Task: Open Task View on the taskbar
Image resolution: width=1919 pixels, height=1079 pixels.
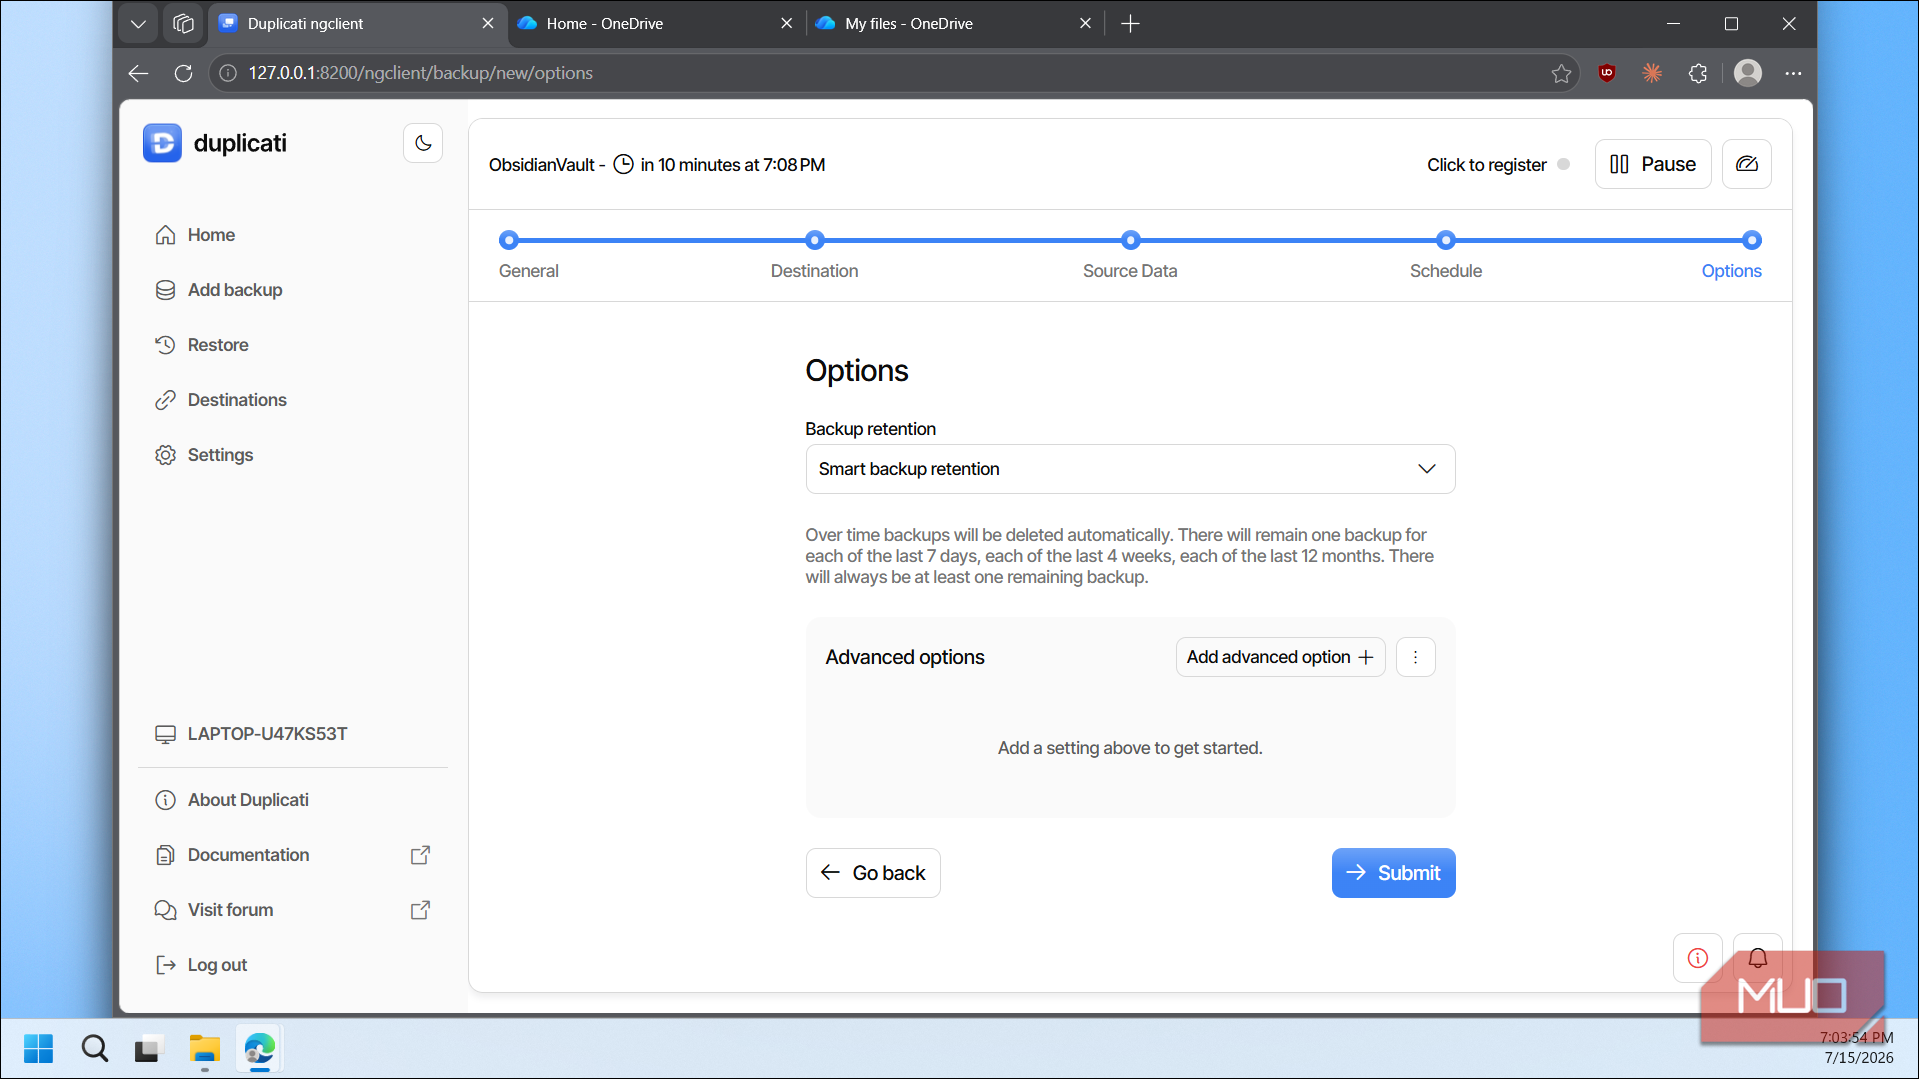Action: coord(148,1049)
